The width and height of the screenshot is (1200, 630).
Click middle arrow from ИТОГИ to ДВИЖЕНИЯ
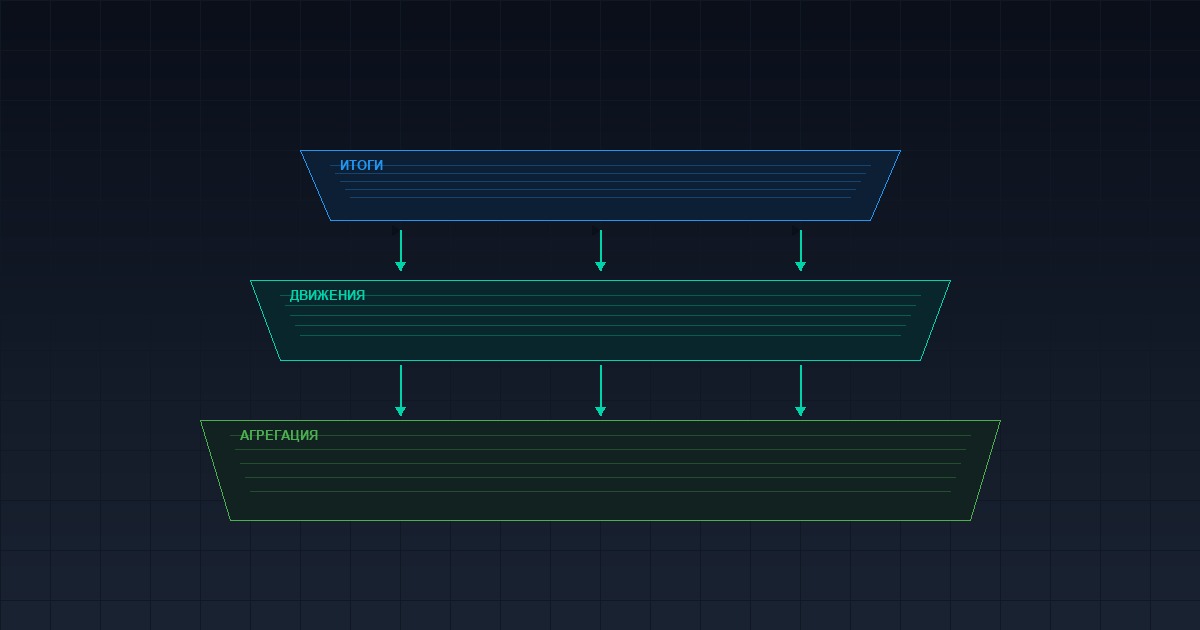[x=600, y=251]
